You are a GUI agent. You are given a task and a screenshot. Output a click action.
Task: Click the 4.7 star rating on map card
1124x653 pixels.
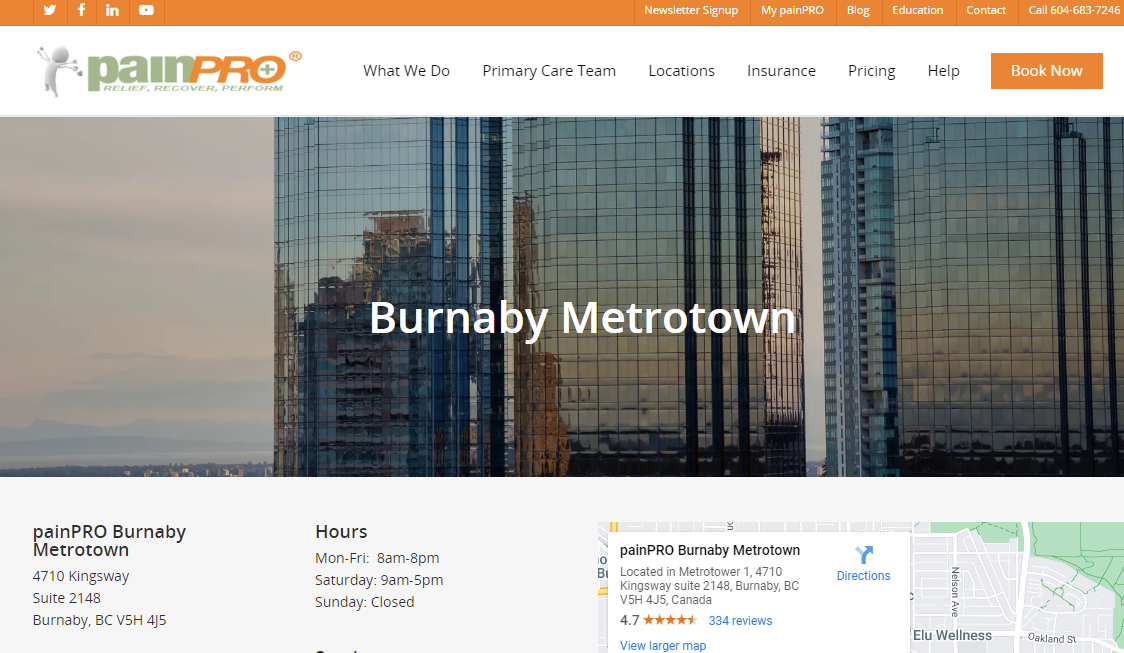tap(659, 620)
